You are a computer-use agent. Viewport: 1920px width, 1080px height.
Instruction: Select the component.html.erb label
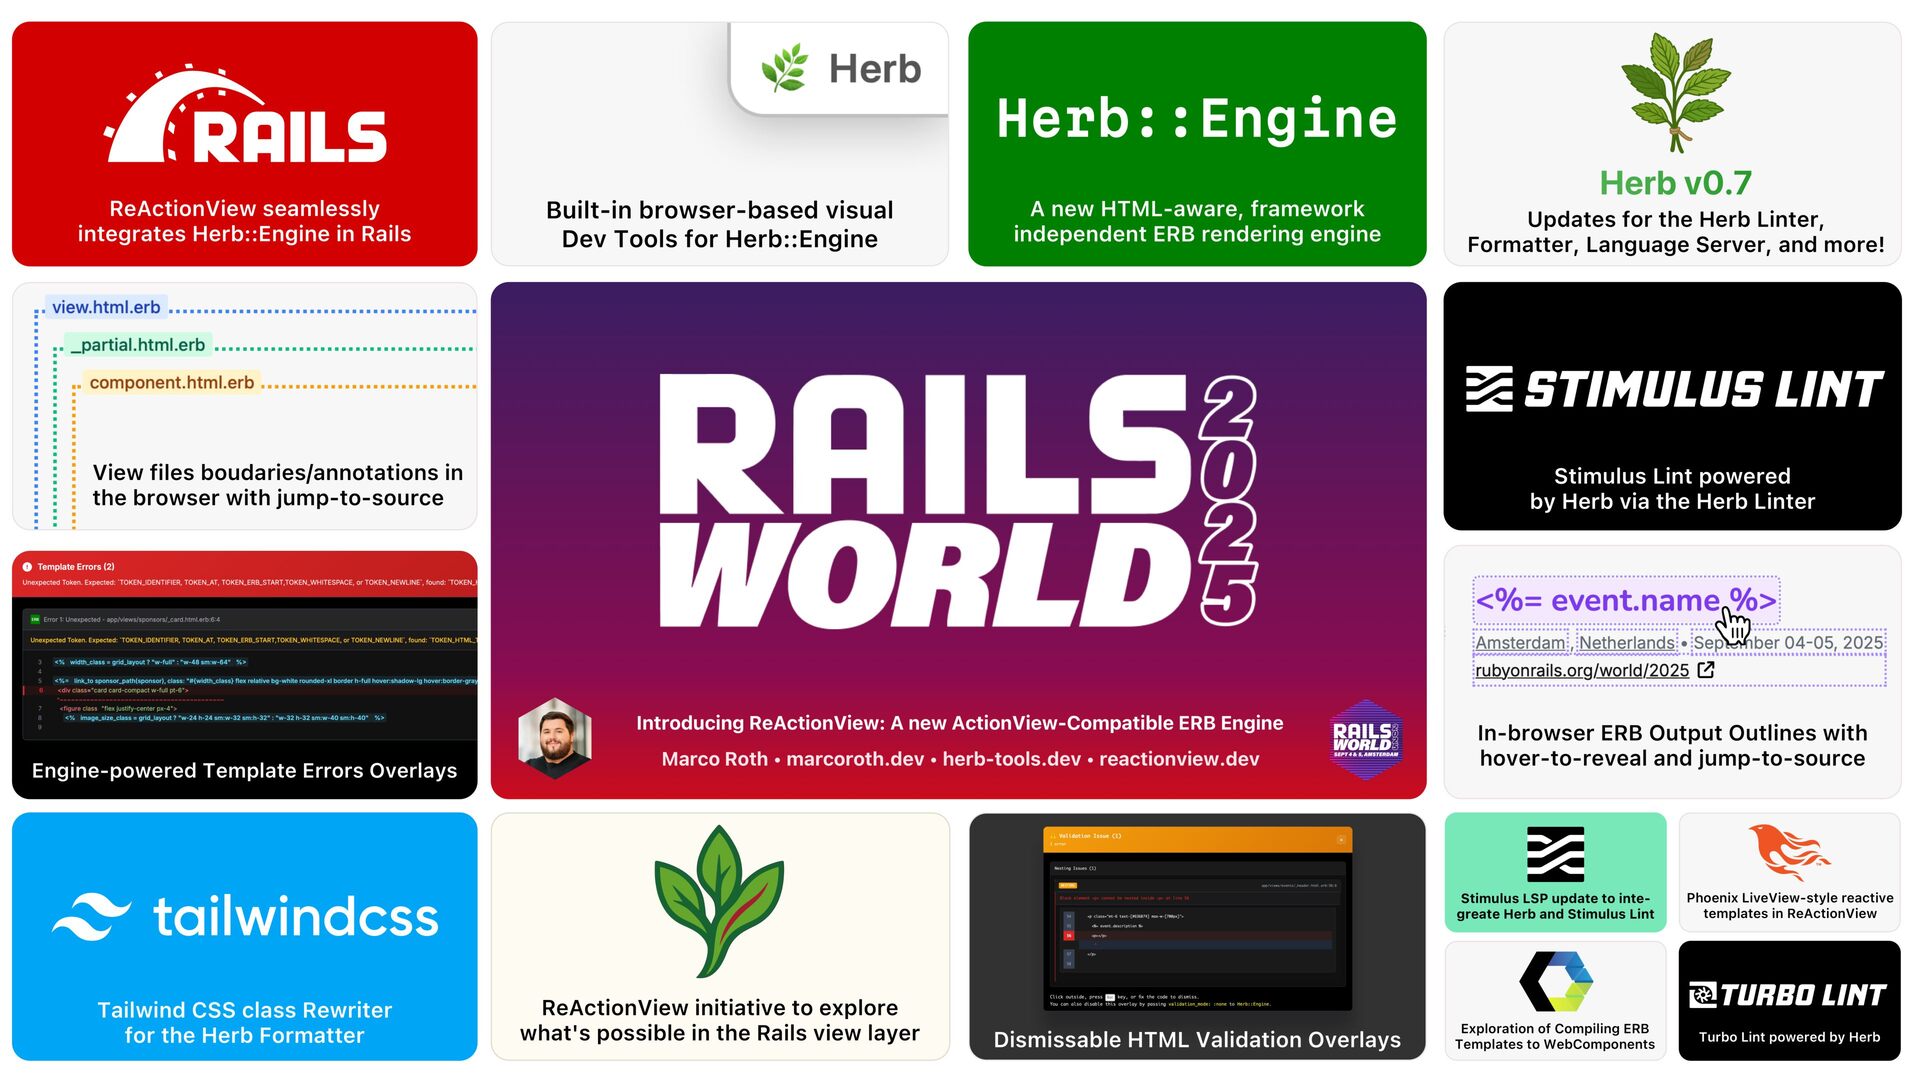(171, 383)
